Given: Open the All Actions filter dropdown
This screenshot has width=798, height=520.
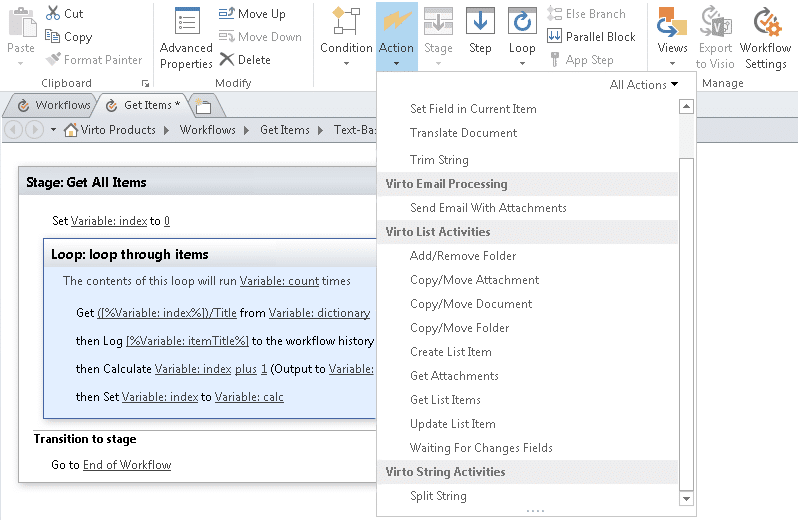Looking at the screenshot, I should click(644, 84).
